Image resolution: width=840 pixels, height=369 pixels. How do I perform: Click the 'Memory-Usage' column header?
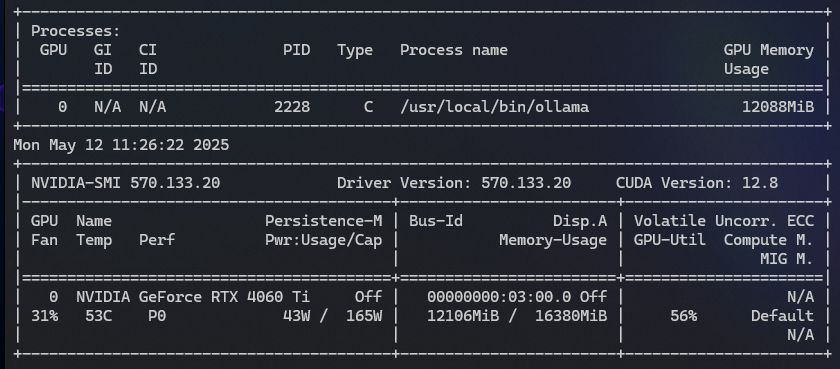coord(553,240)
